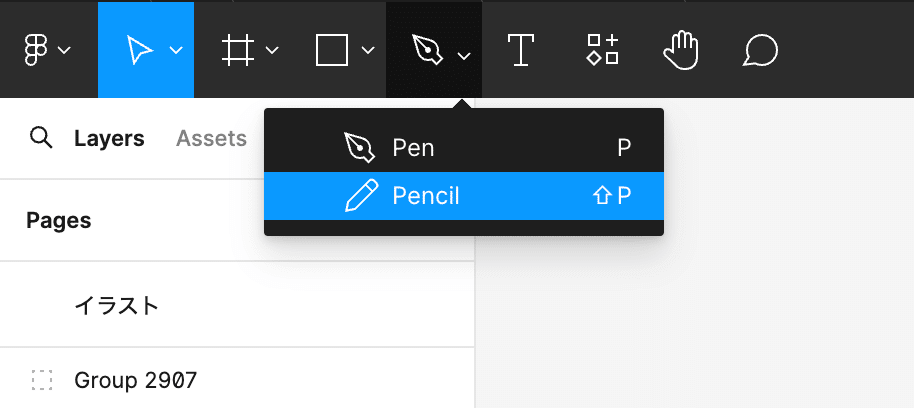914x408 pixels.
Task: Switch to the Layers tab
Action: pyautogui.click(x=109, y=139)
